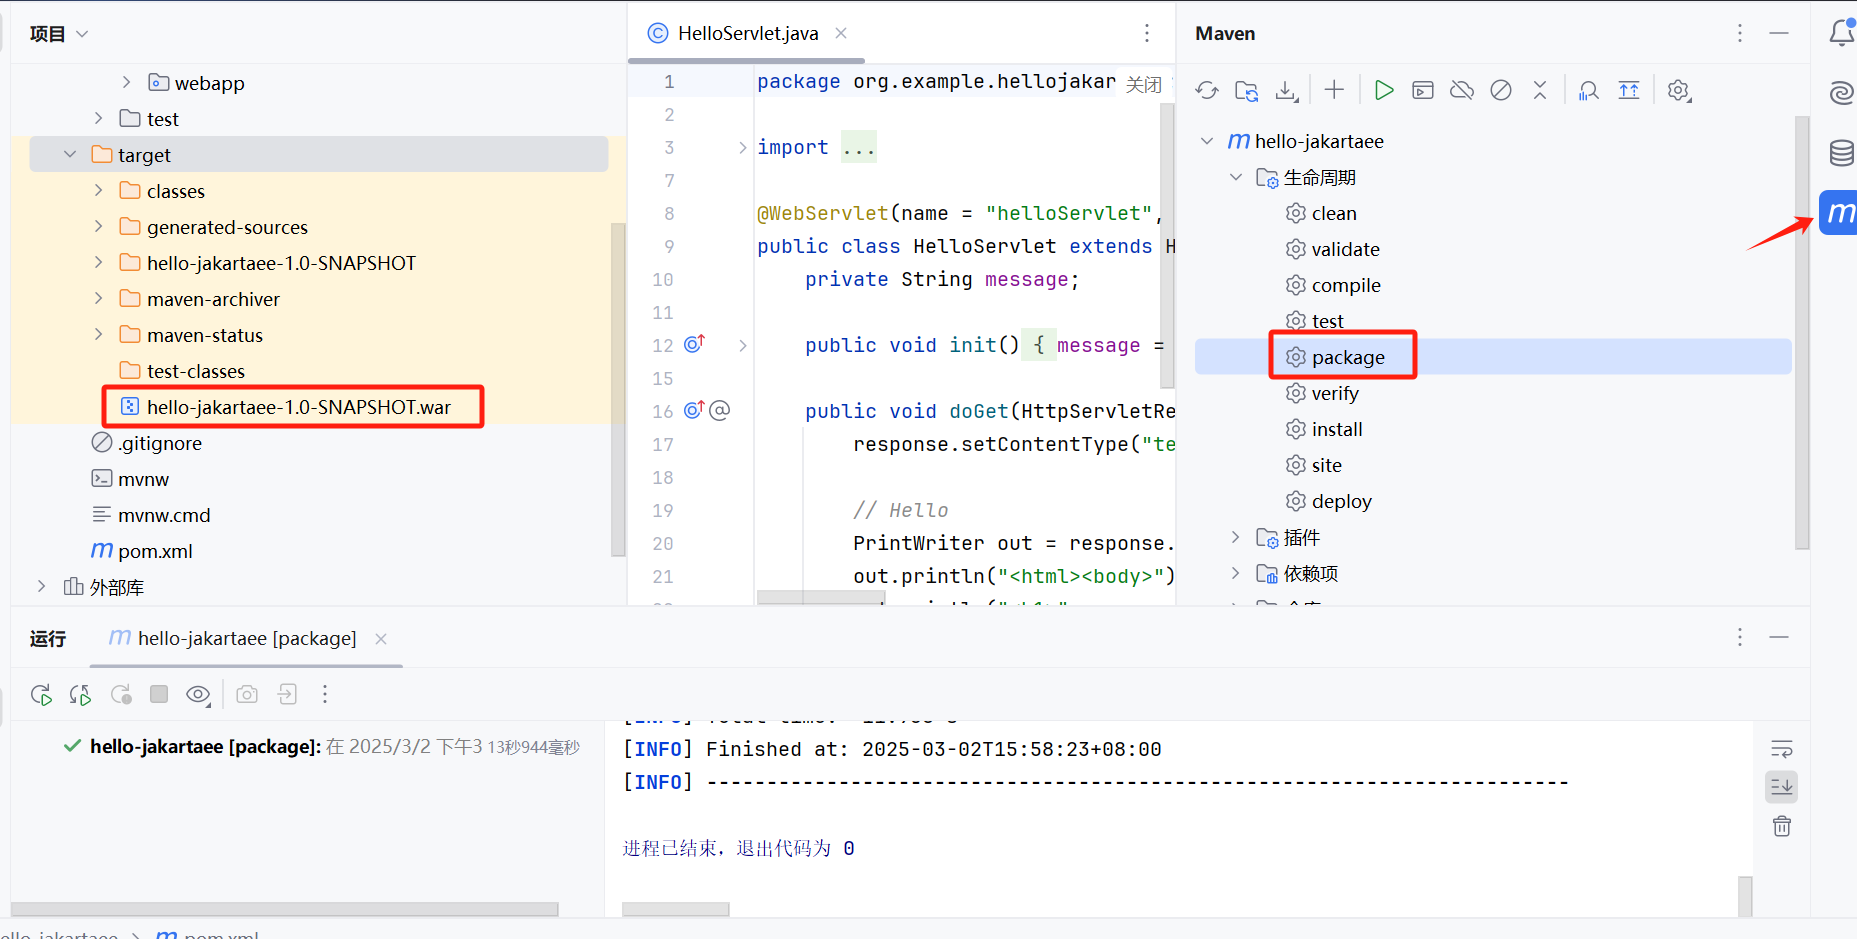Open the Maven dependency analyzer icon

pyautogui.click(x=1588, y=91)
